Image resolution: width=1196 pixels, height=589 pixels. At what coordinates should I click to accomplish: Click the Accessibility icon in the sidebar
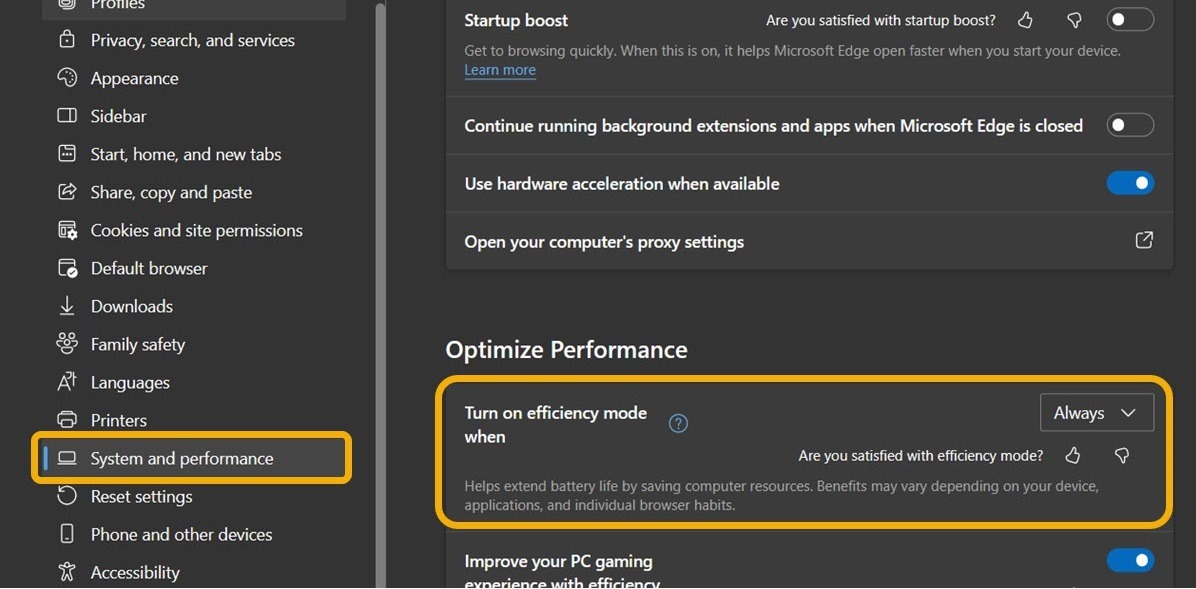pyautogui.click(x=66, y=572)
